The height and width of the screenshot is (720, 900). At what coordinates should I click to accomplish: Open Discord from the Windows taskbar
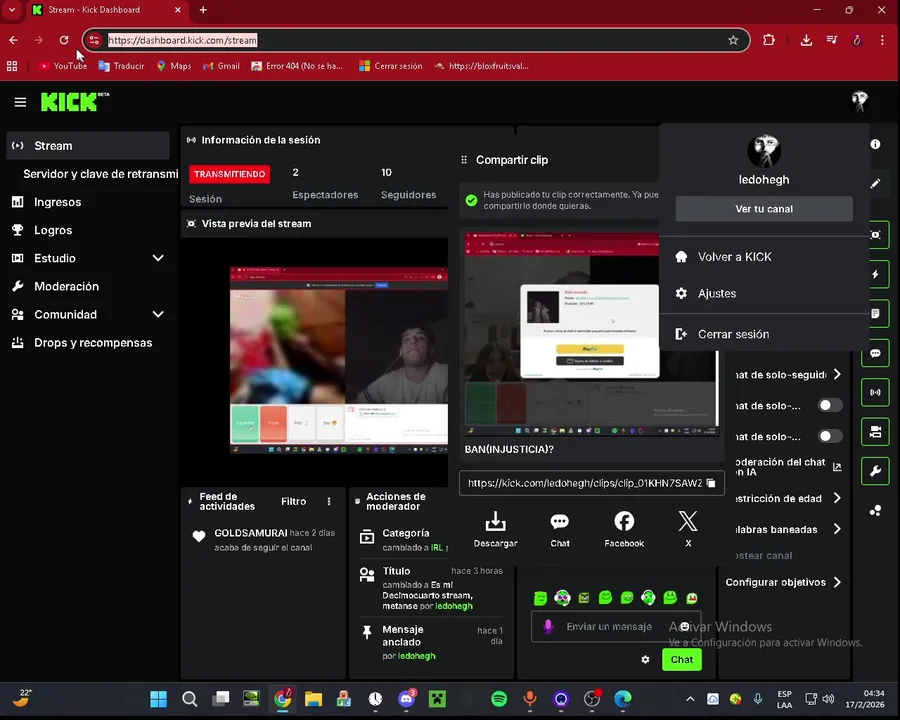406,699
